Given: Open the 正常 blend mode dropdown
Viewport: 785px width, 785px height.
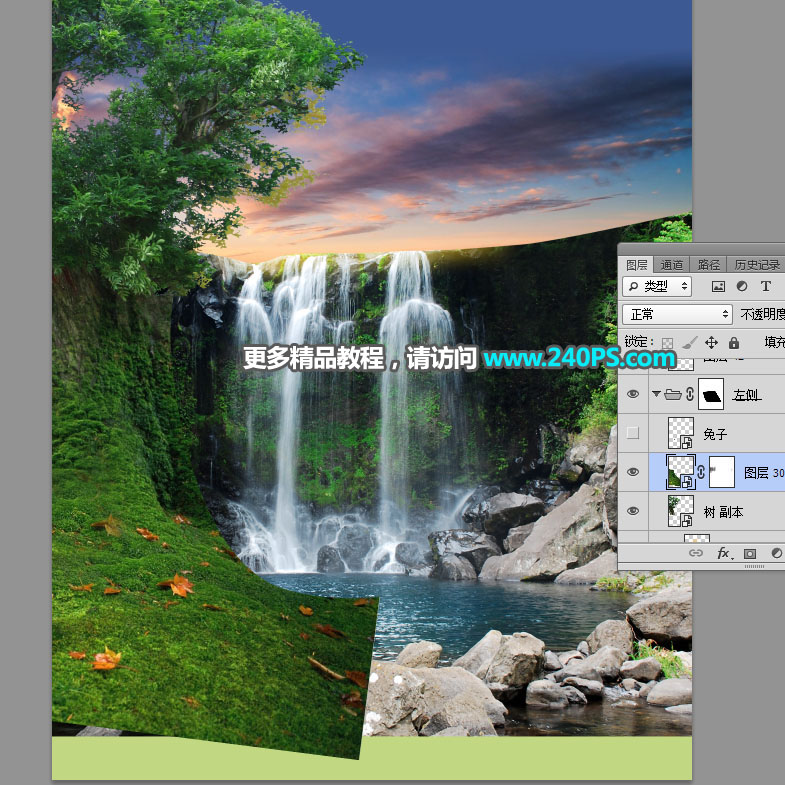Looking at the screenshot, I should 677,314.
